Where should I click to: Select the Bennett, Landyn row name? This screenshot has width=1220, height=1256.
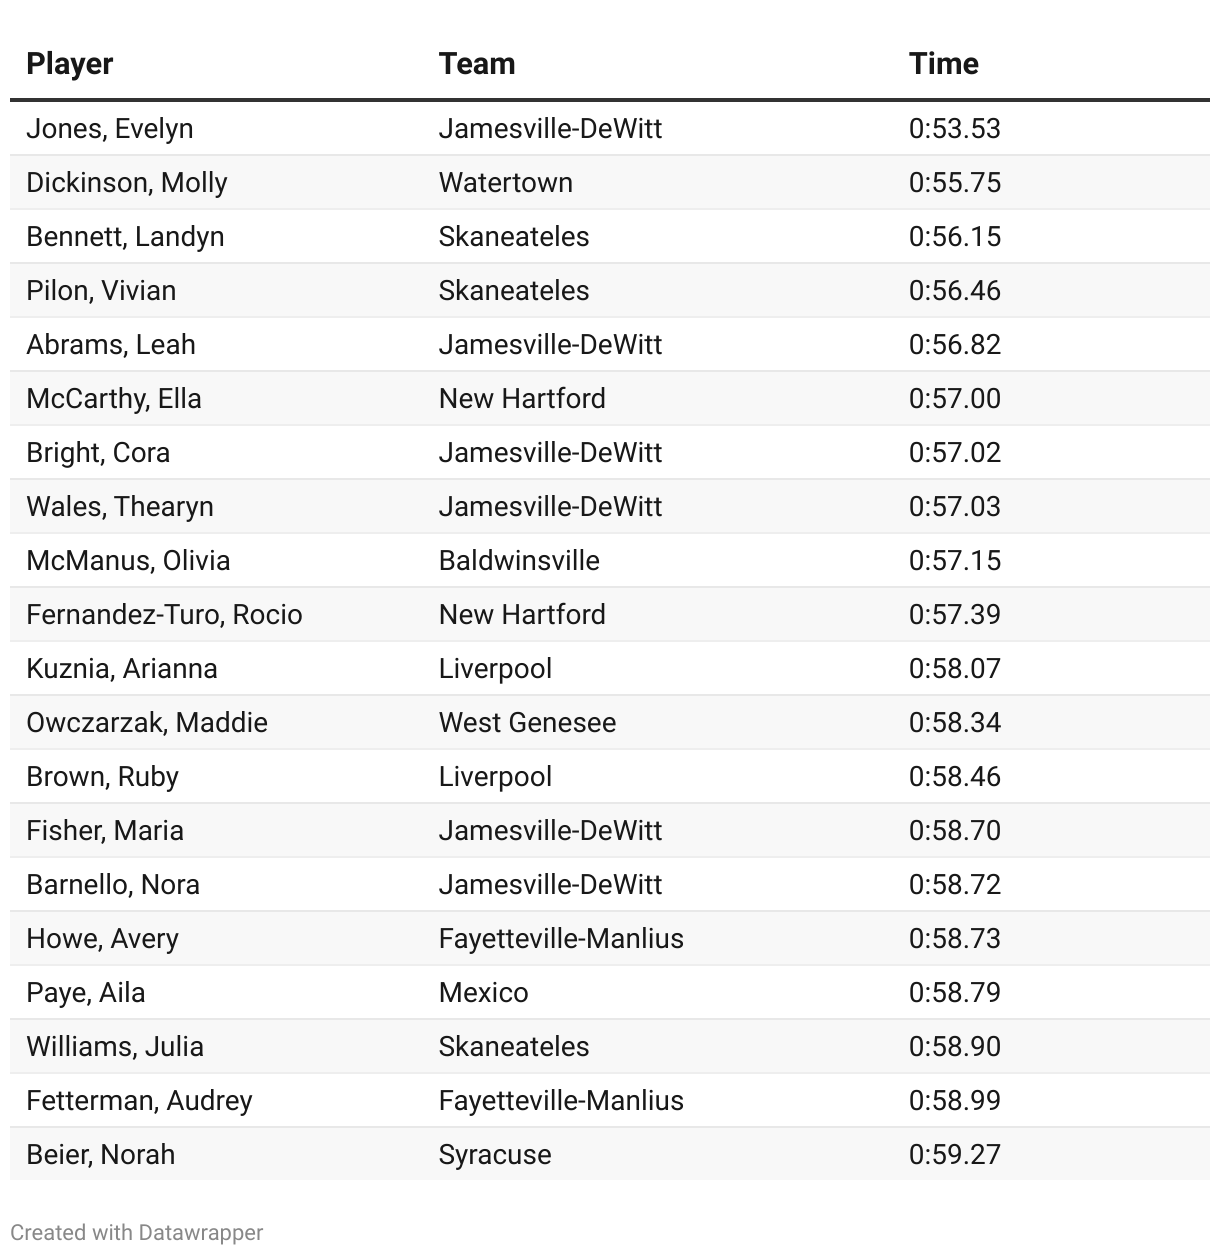125,237
